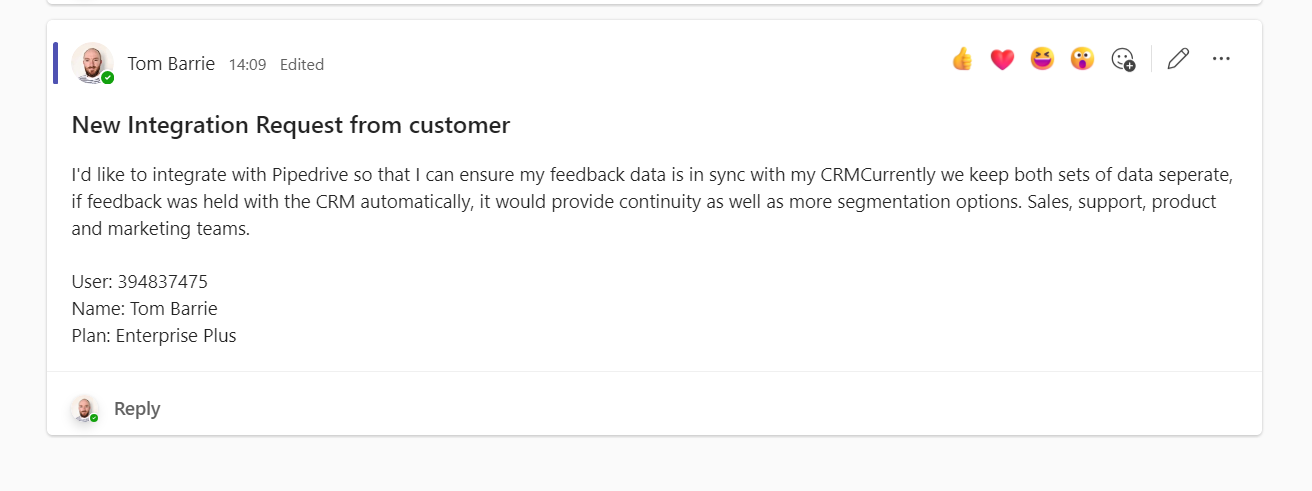This screenshot has width=1312, height=491.
Task: Click the purple bar left of the message
Action: [x=55, y=62]
